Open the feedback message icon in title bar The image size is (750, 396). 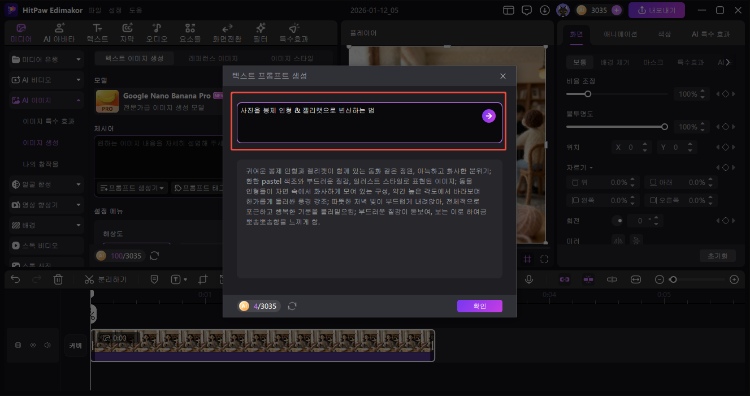tap(527, 10)
